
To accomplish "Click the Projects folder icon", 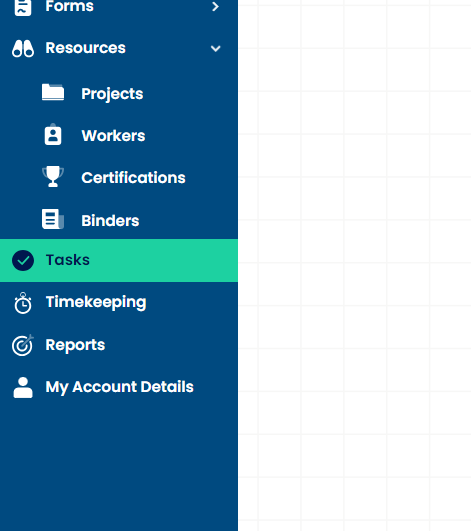I will (x=53, y=92).
